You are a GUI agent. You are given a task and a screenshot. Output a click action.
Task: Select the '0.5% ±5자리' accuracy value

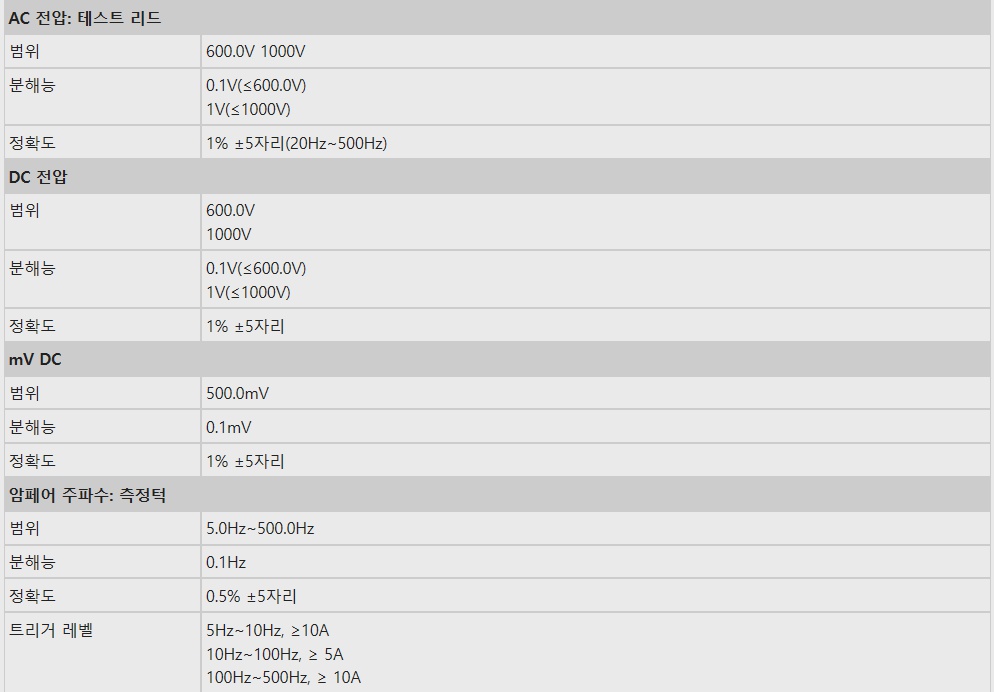[251, 596]
